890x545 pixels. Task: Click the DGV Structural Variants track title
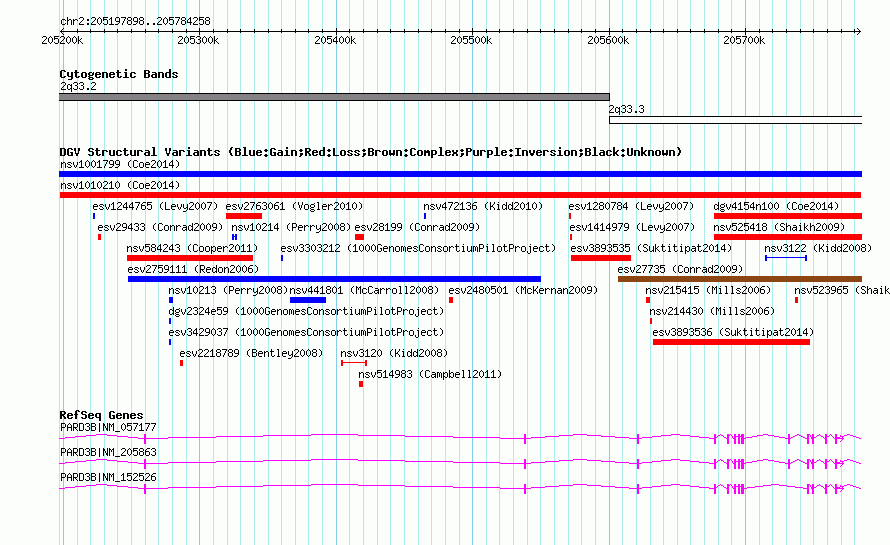coord(370,152)
